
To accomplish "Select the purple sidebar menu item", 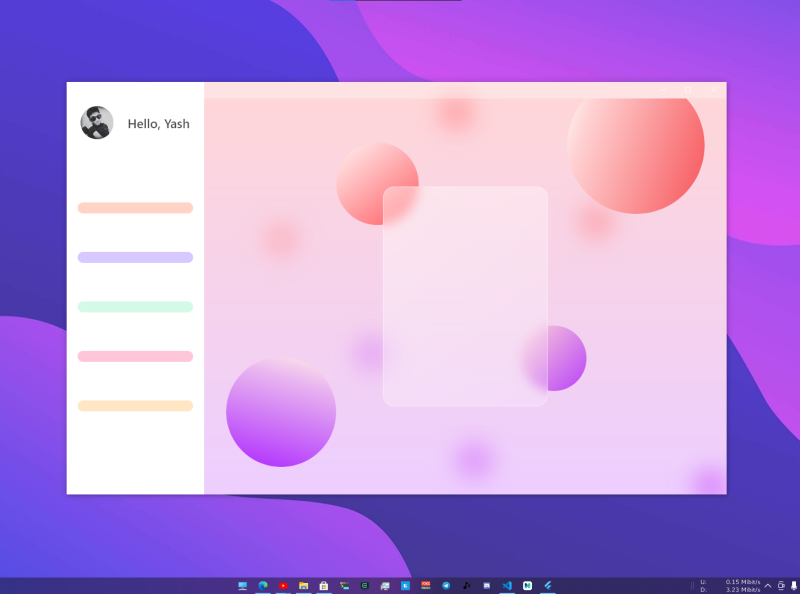I will pyautogui.click(x=135, y=257).
